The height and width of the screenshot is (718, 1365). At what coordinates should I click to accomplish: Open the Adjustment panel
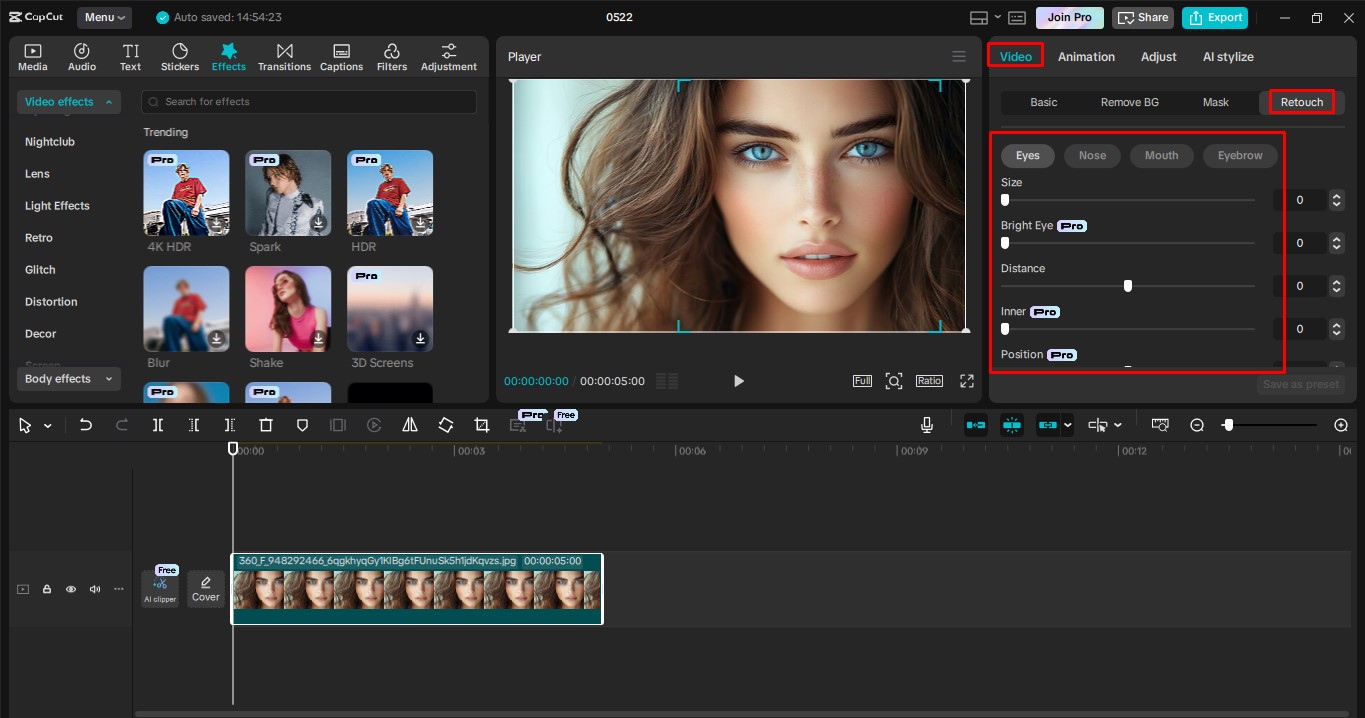pyautogui.click(x=448, y=55)
